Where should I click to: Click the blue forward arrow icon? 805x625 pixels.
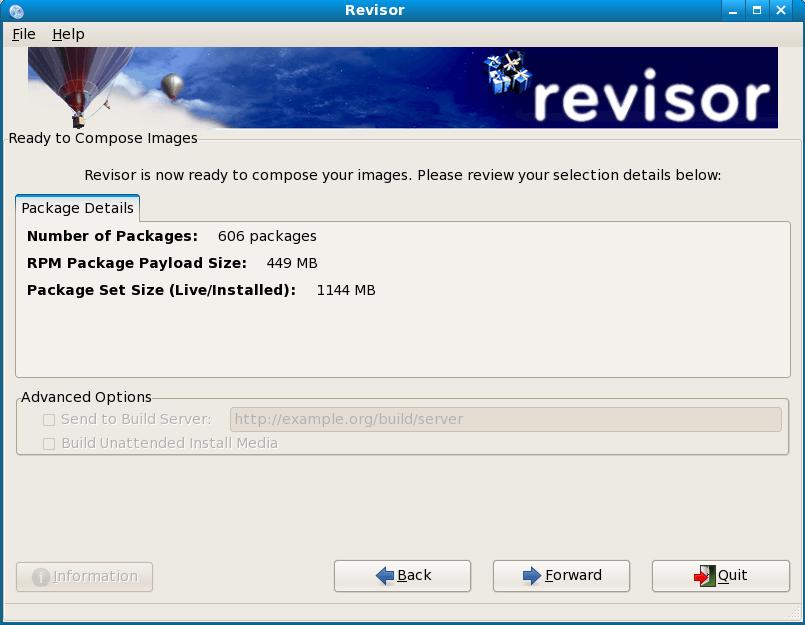[x=531, y=576]
